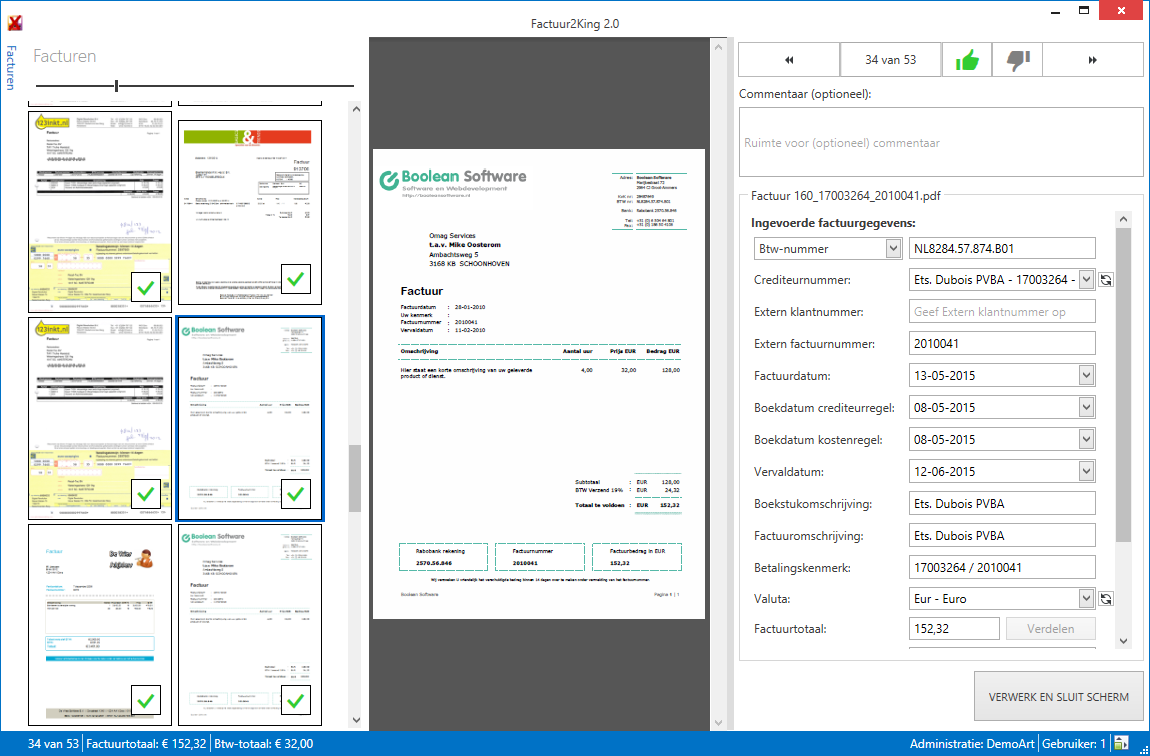Click the status bar administration icon
The width and height of the screenshot is (1150, 756).
pyautogui.click(x=1120, y=744)
